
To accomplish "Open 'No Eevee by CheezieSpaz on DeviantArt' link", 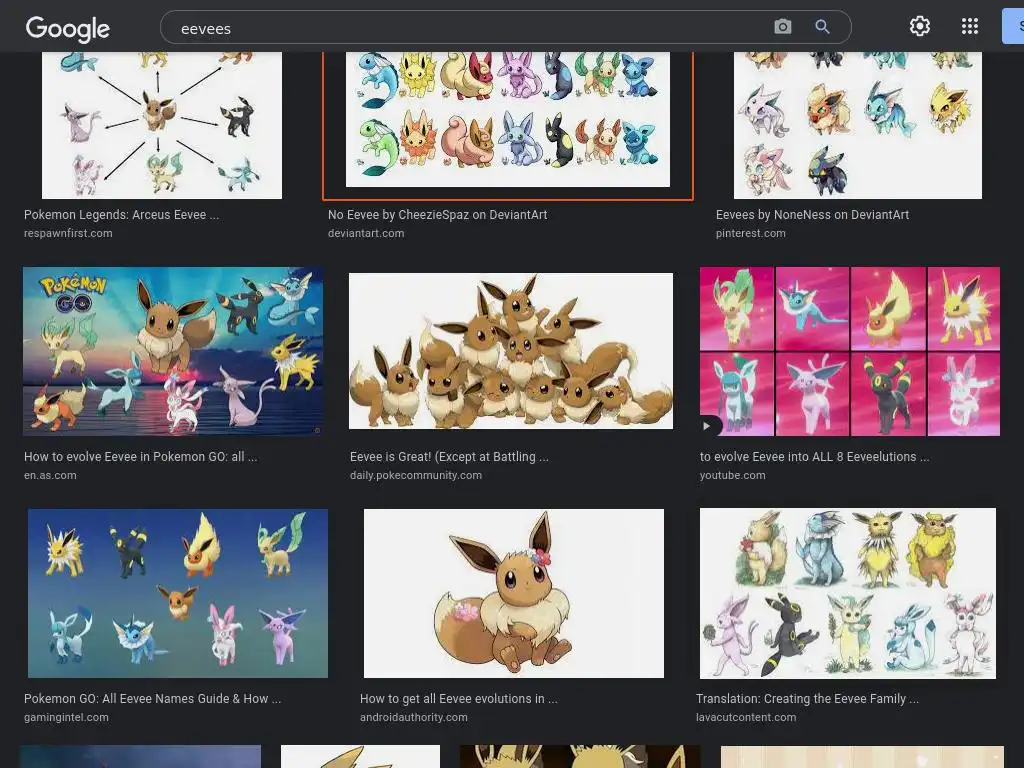I will tap(437, 215).
